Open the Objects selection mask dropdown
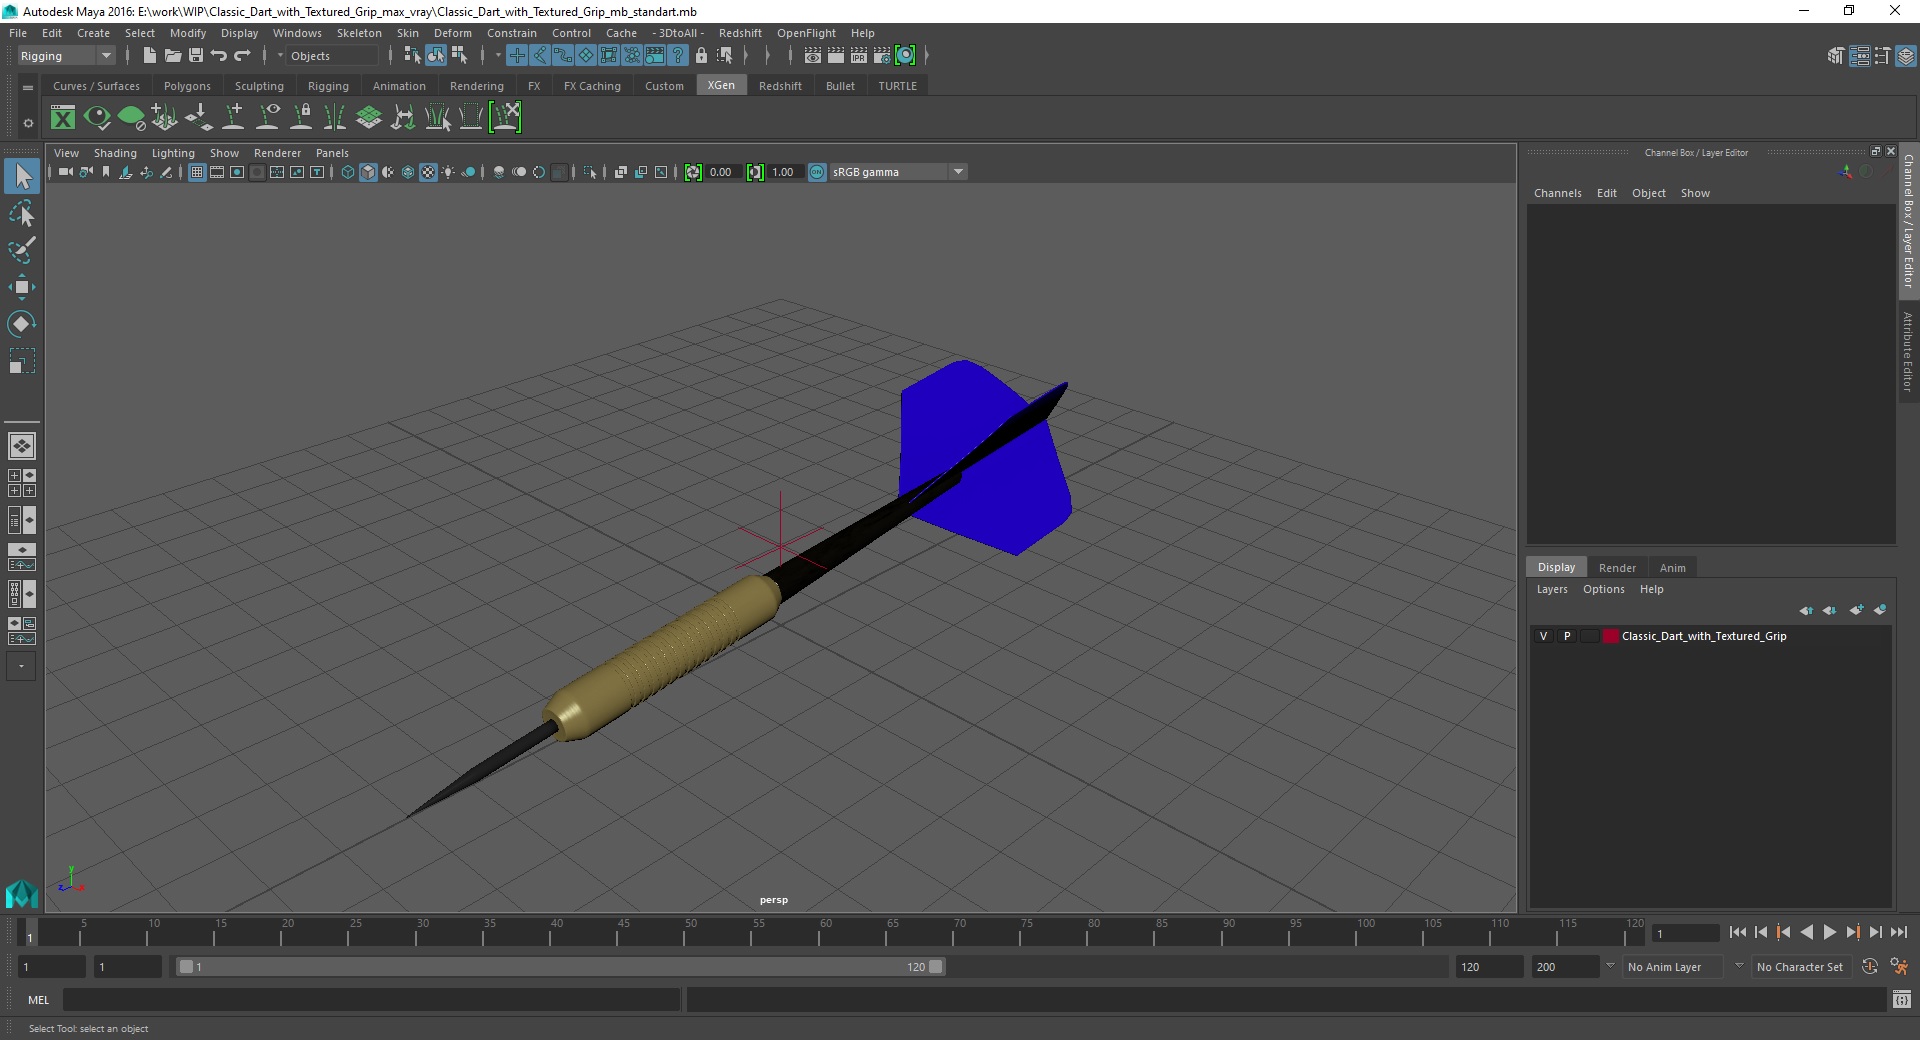This screenshot has height=1040, width=1920. (330, 56)
